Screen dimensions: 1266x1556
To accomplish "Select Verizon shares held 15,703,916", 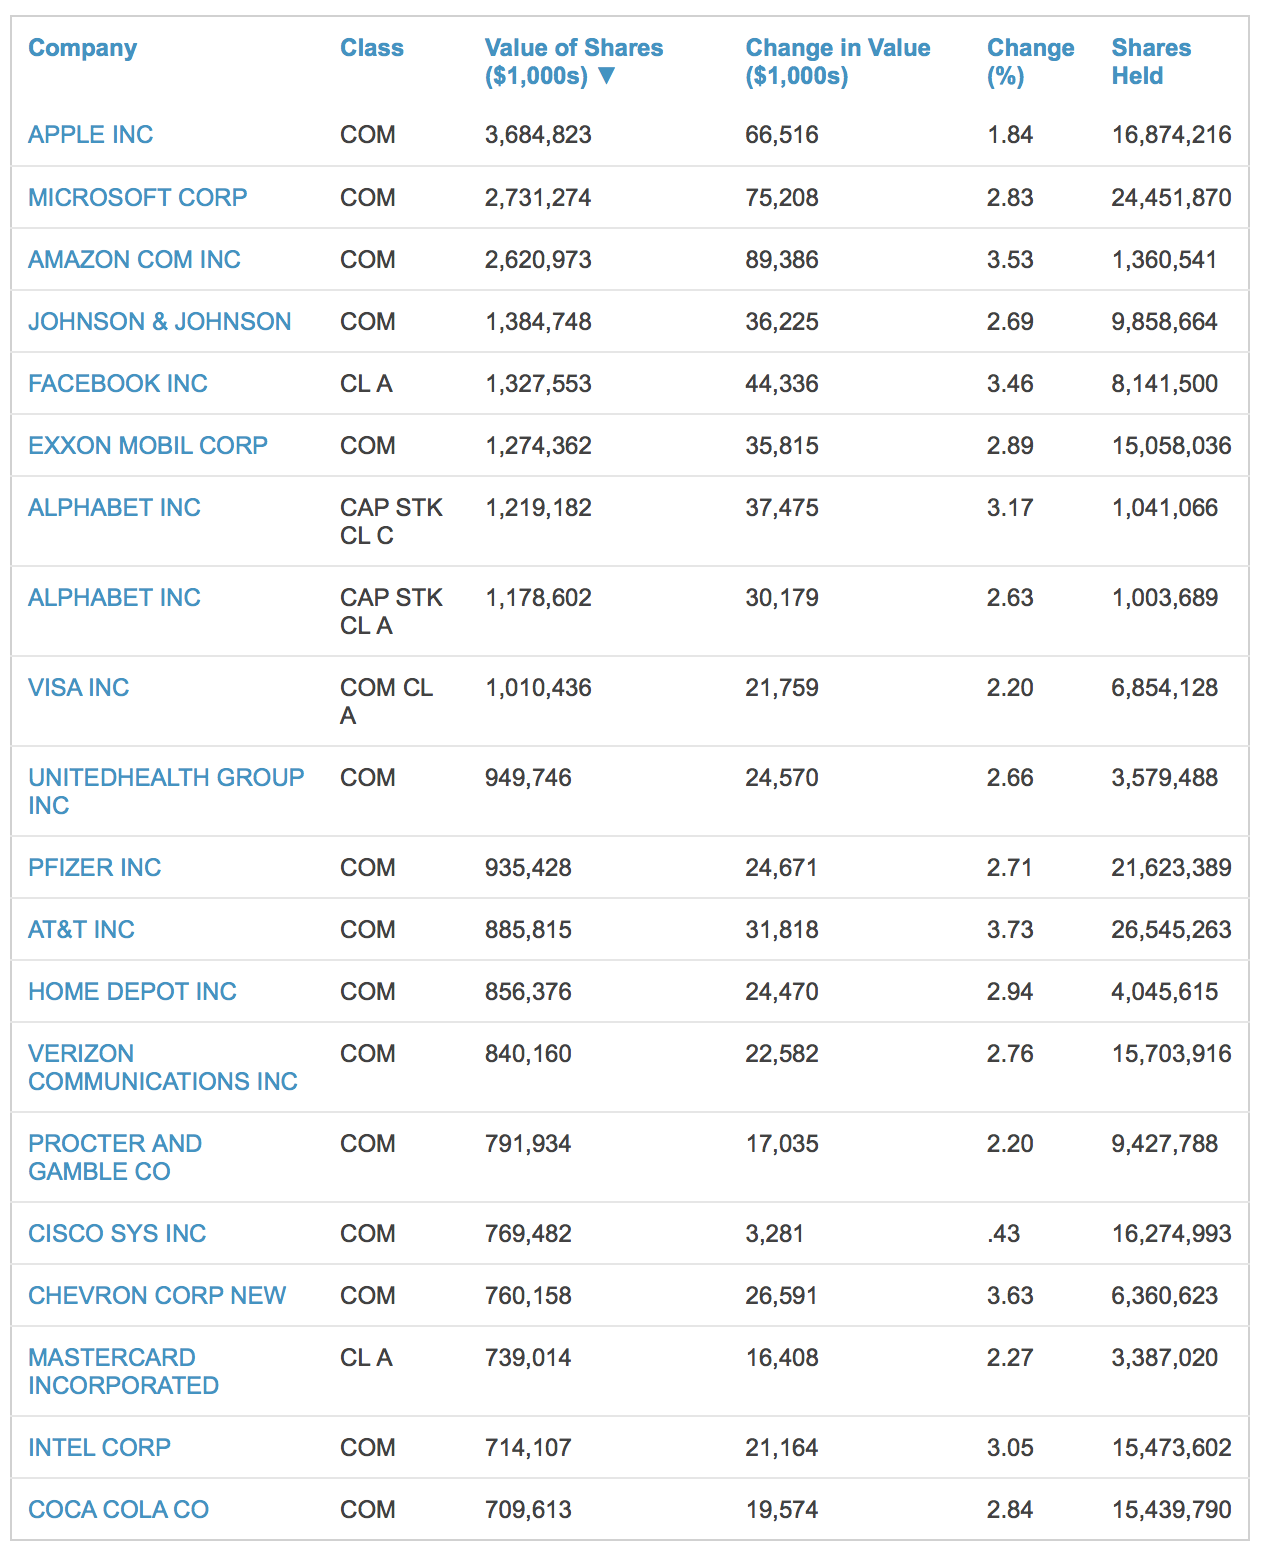I will tap(1172, 1054).
